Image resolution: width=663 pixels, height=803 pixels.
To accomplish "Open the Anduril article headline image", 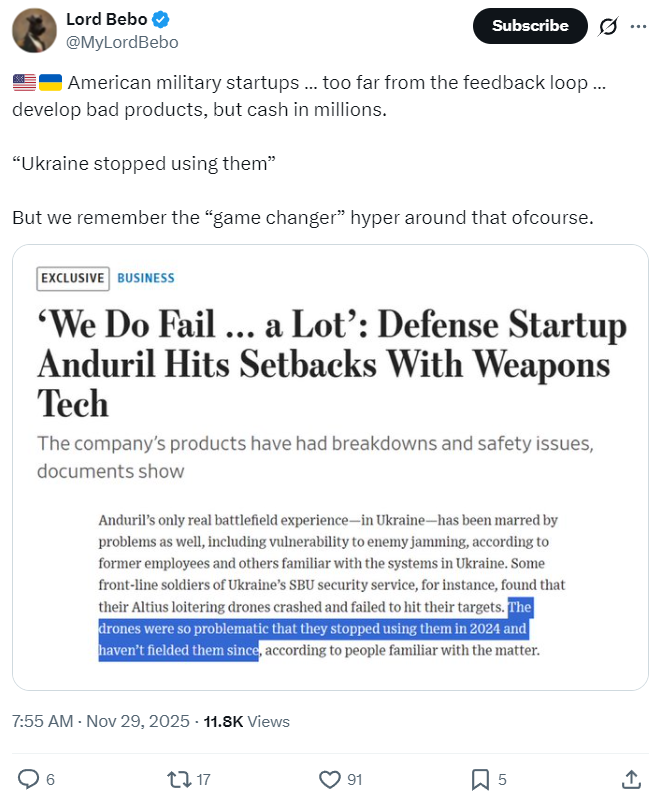I will pyautogui.click(x=331, y=364).
